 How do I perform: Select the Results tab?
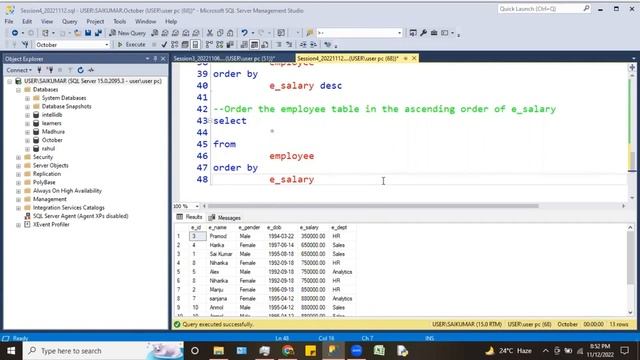click(x=189, y=217)
